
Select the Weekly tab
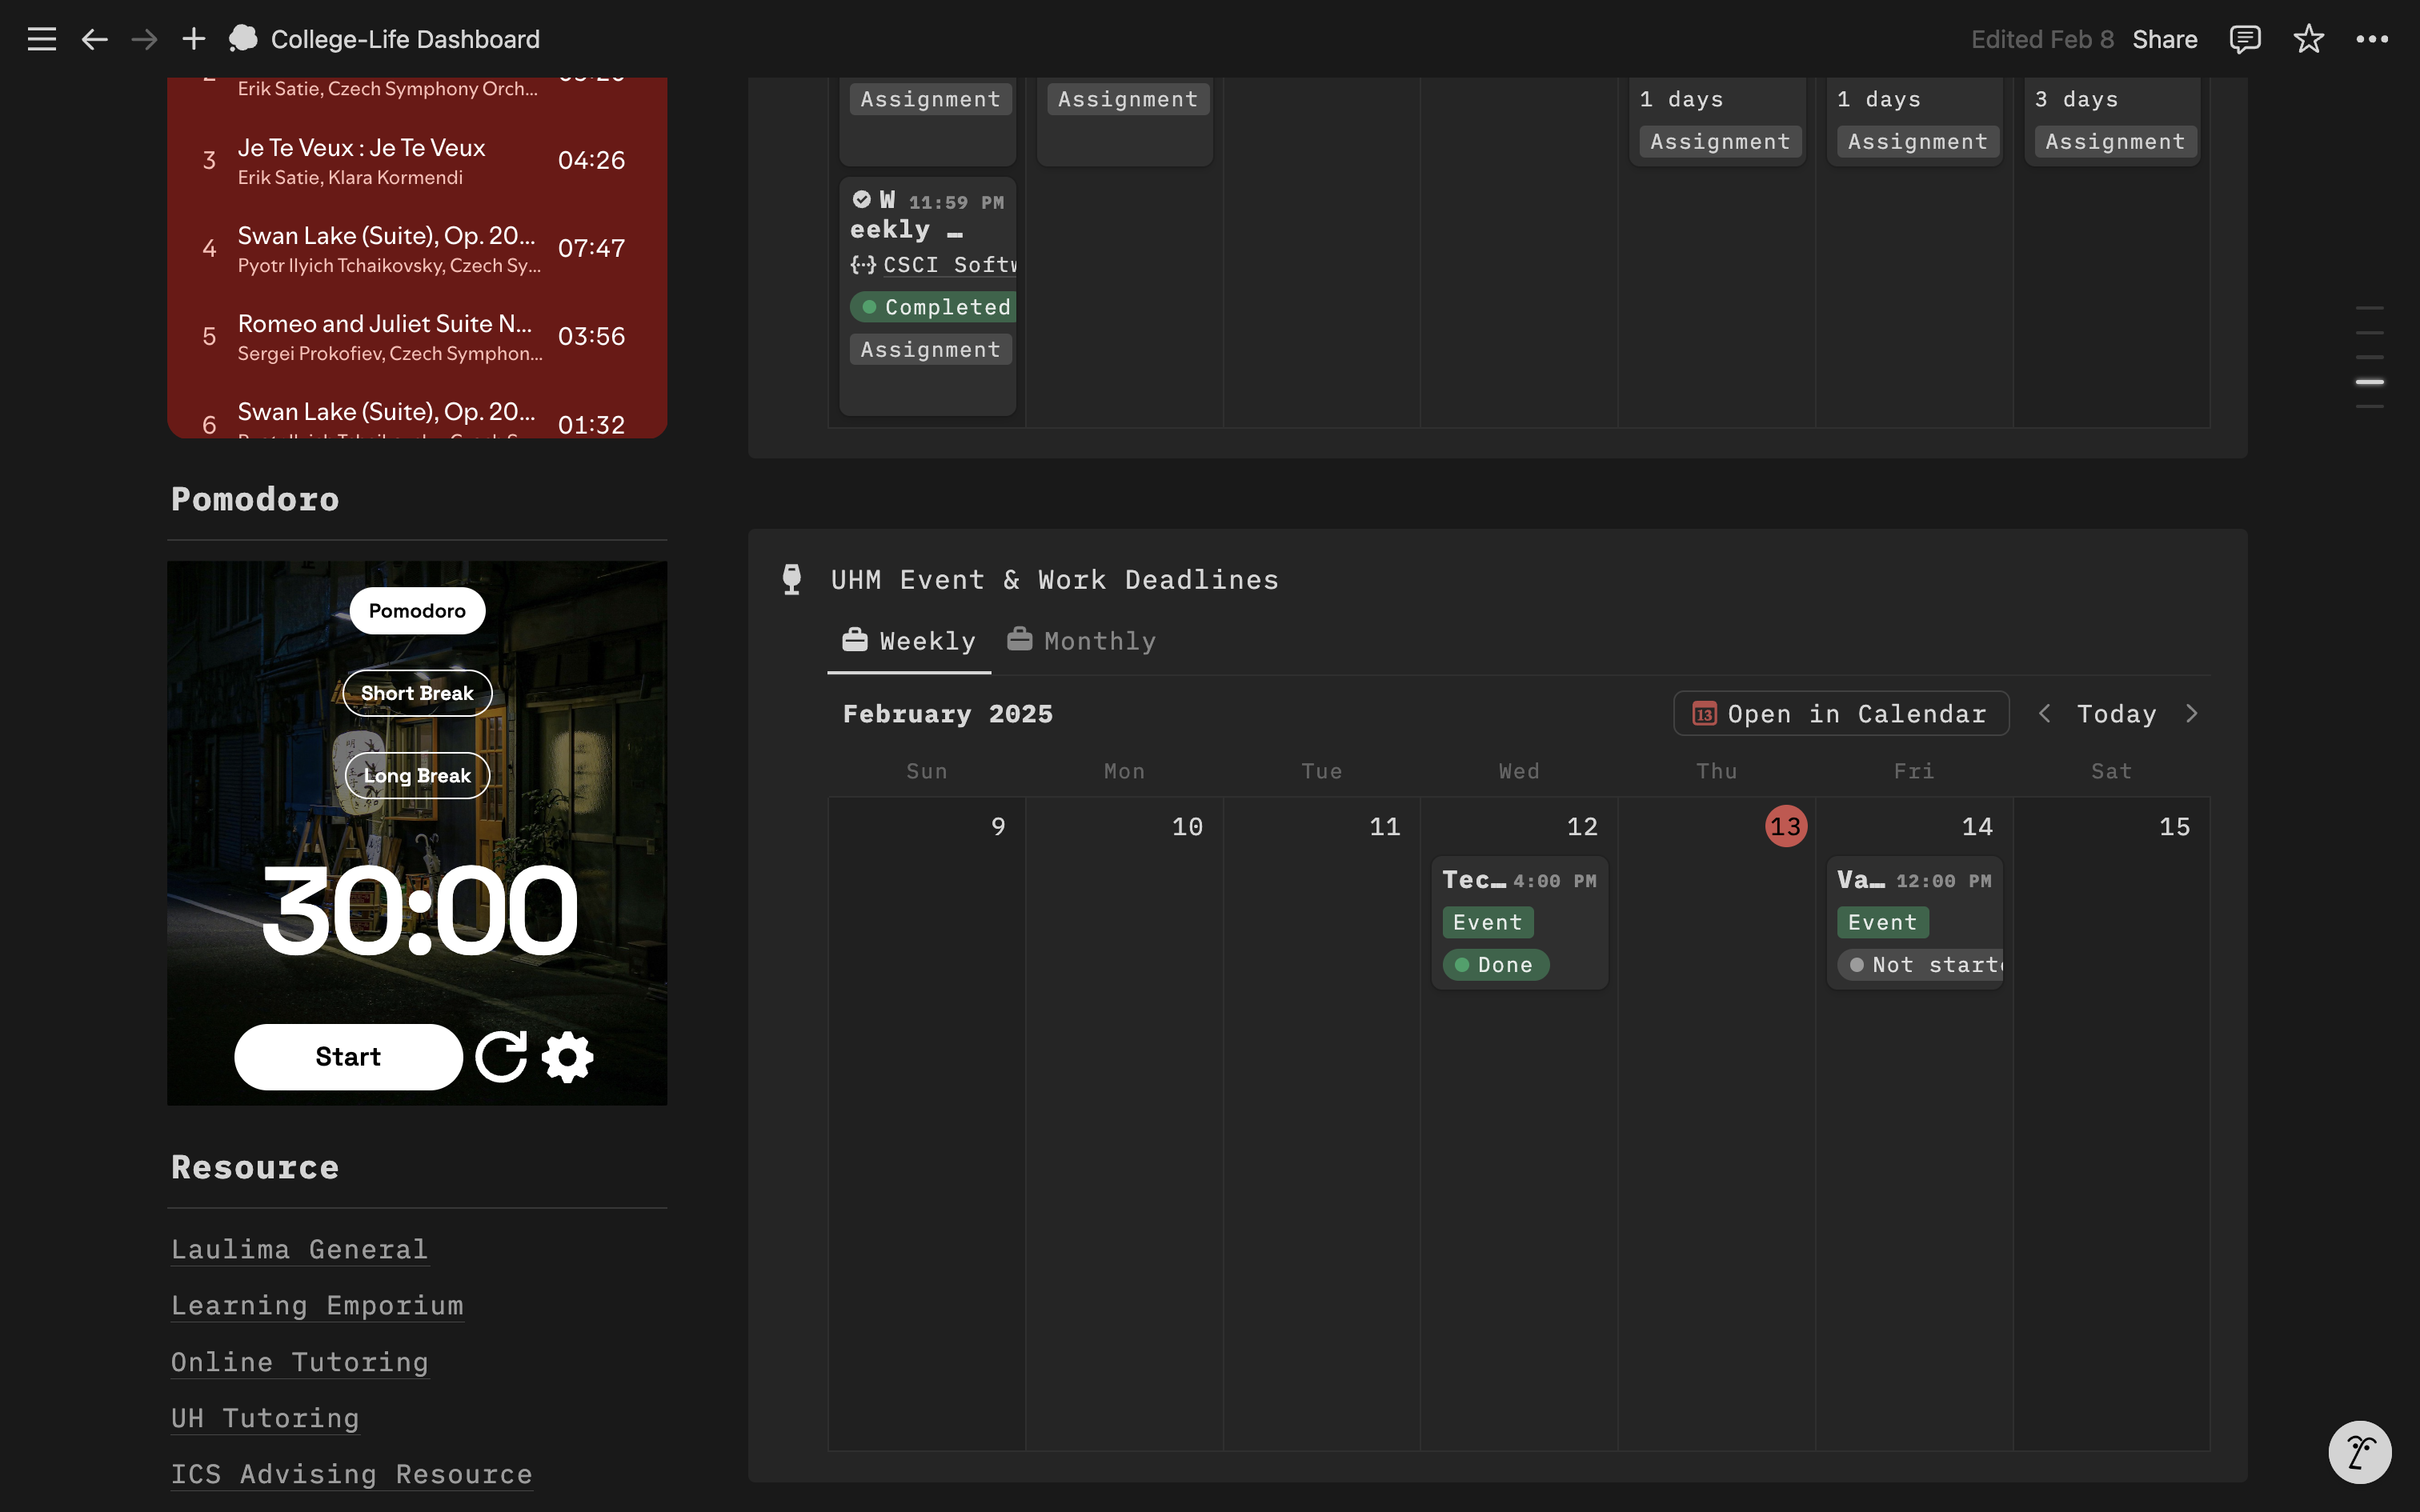tap(908, 641)
